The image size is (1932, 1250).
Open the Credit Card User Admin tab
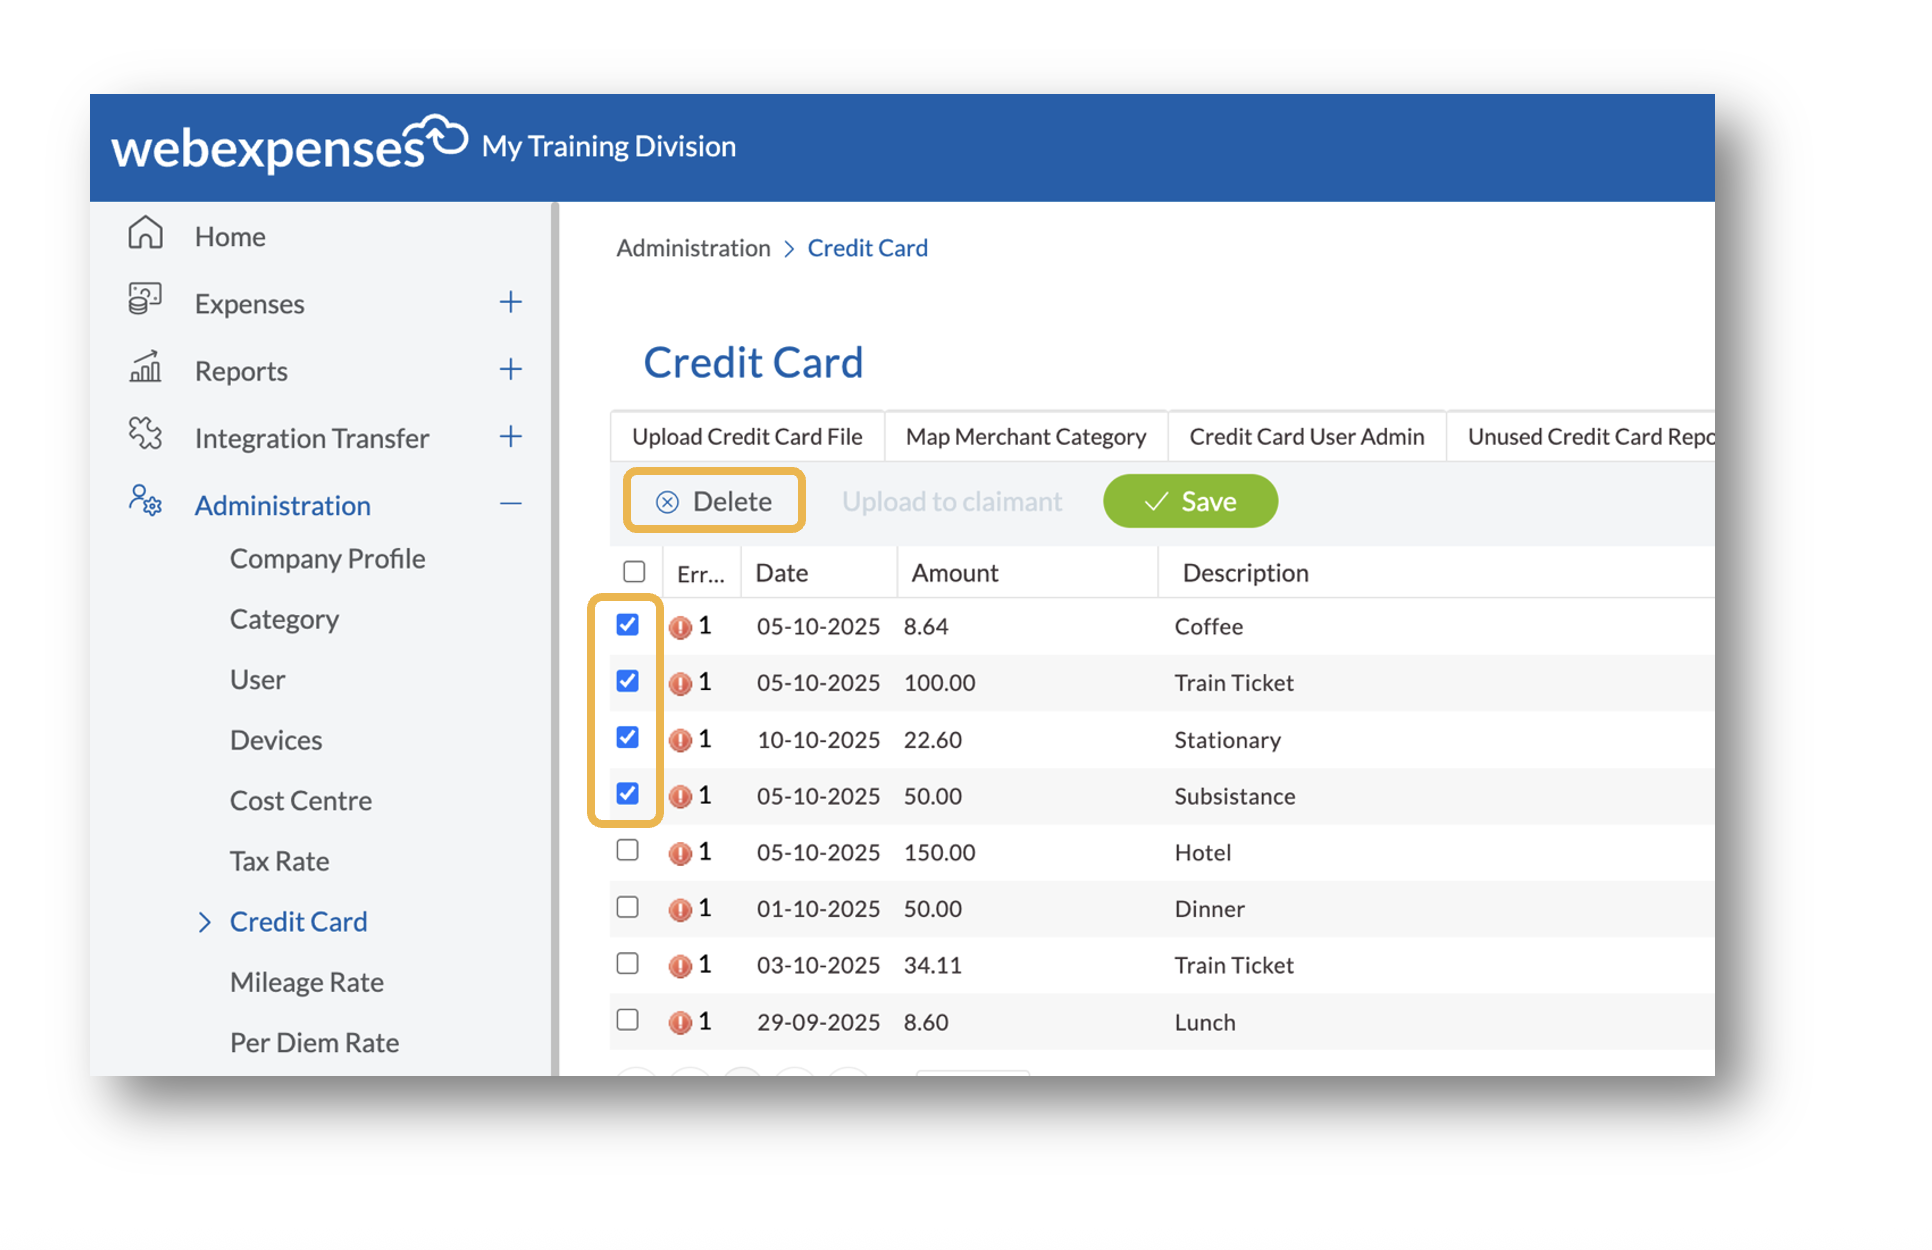pos(1306,436)
